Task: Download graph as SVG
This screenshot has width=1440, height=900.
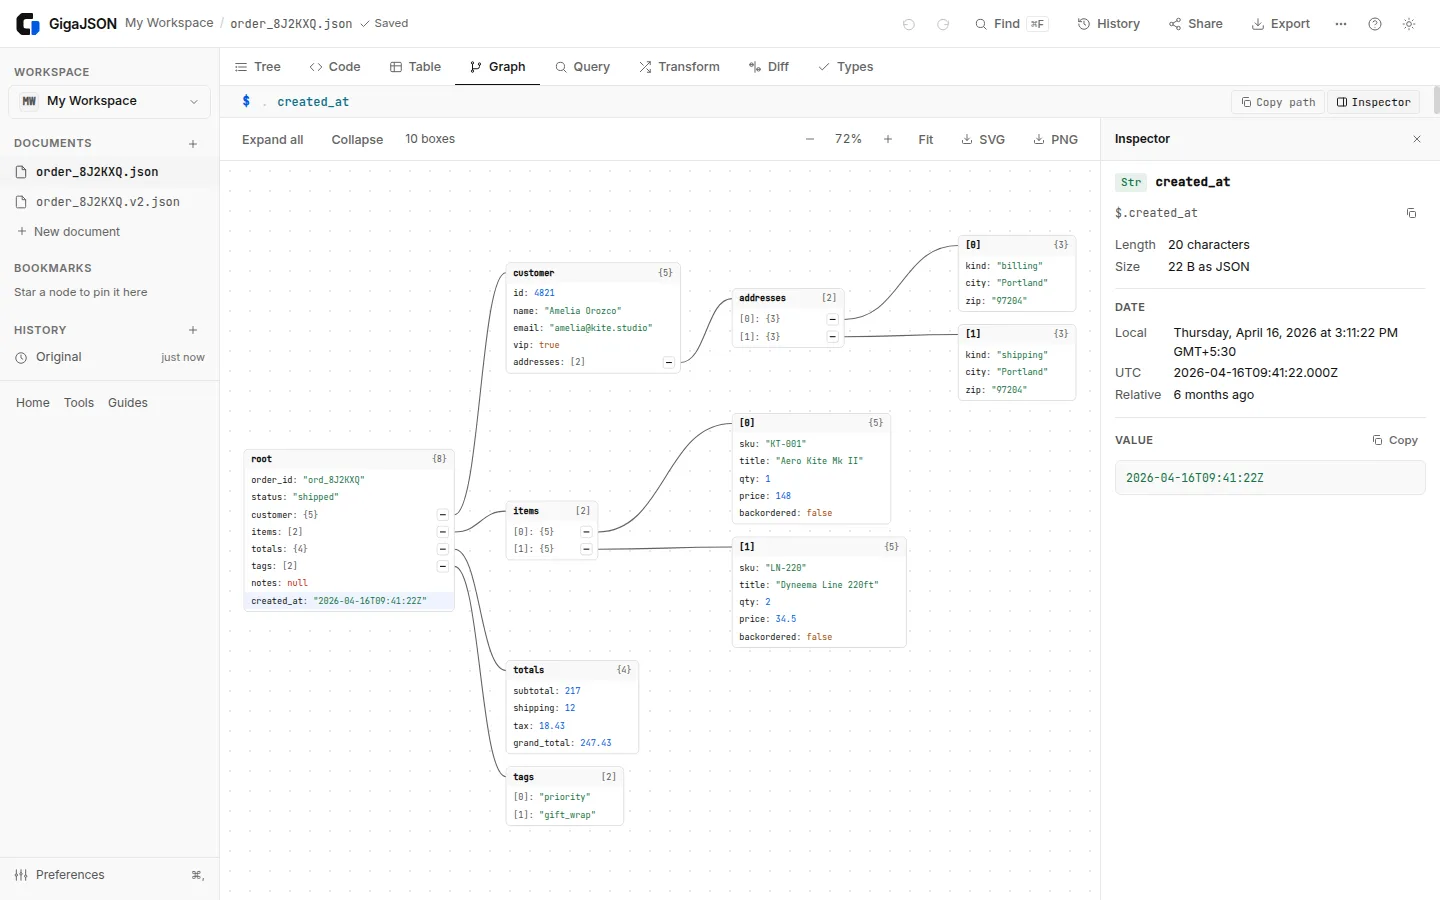Action: click(x=983, y=140)
